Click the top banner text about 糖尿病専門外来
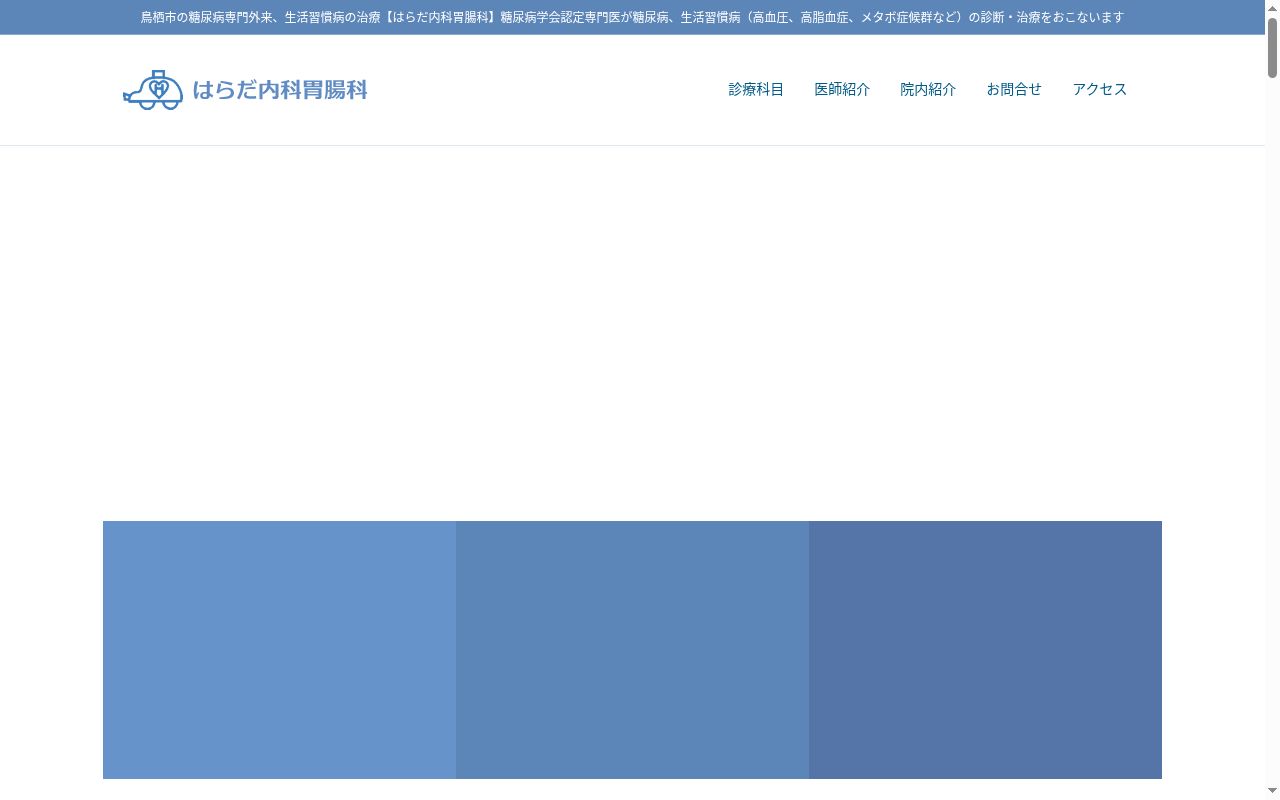The image size is (1280, 800). (632, 17)
